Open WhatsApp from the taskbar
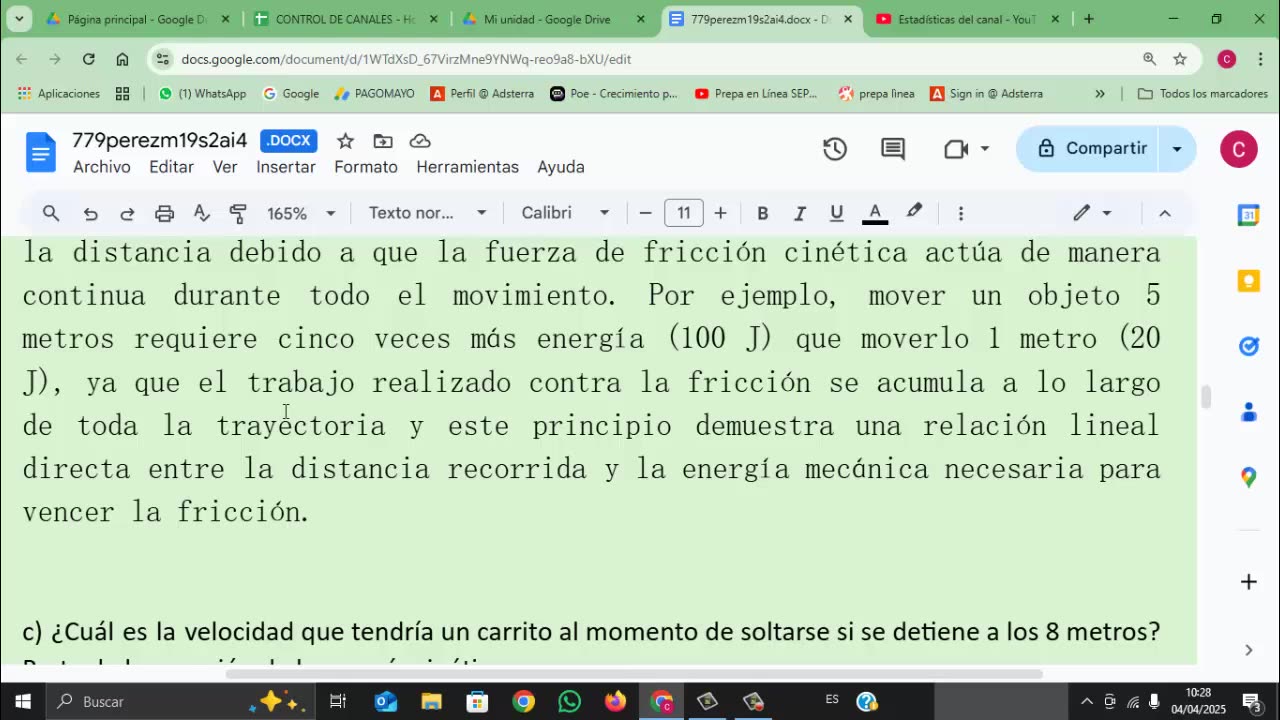This screenshot has height=720, width=1280. coord(569,702)
